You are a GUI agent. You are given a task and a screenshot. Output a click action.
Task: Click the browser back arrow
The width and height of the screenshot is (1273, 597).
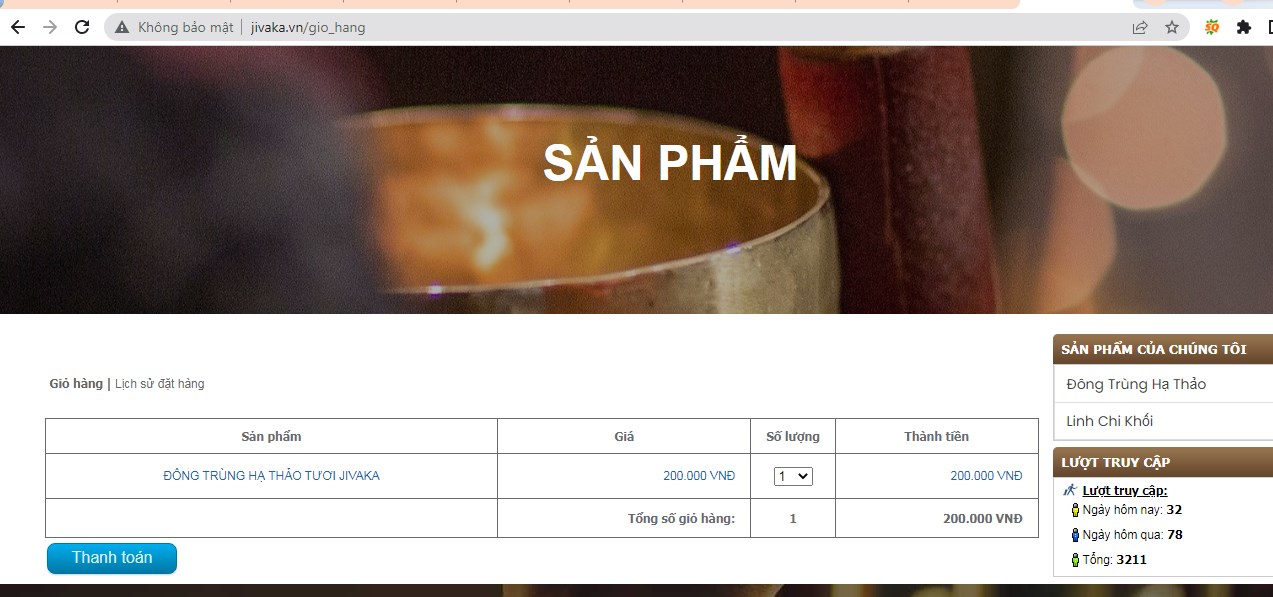pyautogui.click(x=17, y=27)
